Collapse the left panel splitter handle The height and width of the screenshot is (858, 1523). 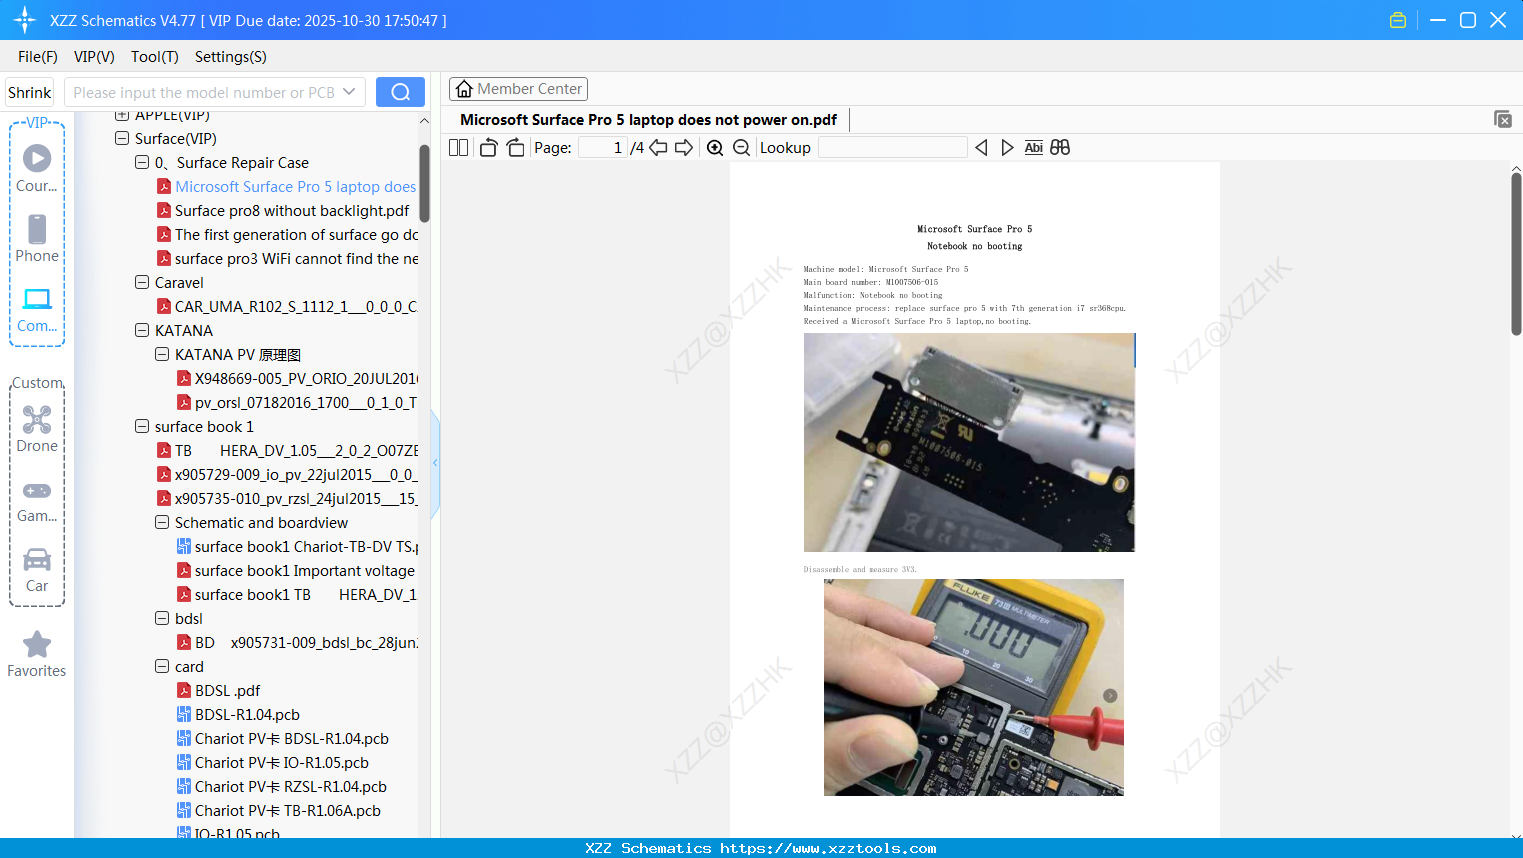(435, 463)
